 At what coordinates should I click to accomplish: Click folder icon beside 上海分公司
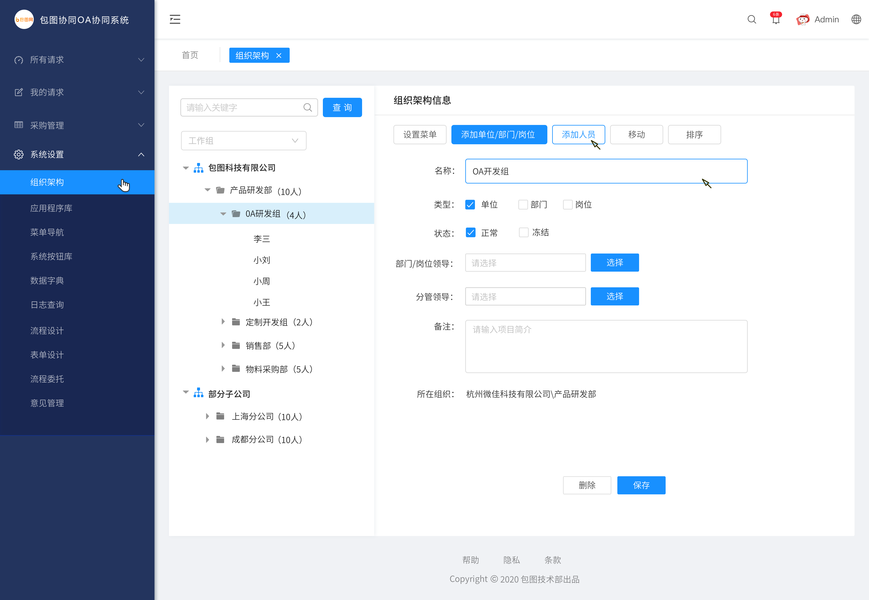(220, 416)
